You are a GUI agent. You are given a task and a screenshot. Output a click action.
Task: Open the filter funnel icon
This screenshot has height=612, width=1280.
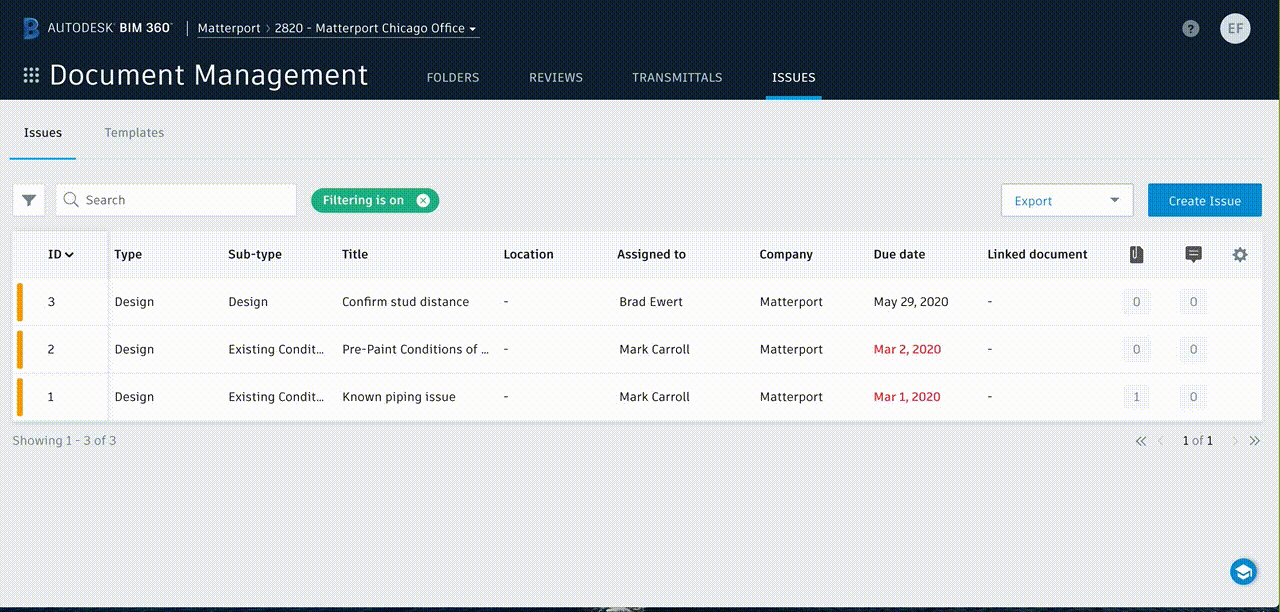pyautogui.click(x=29, y=200)
